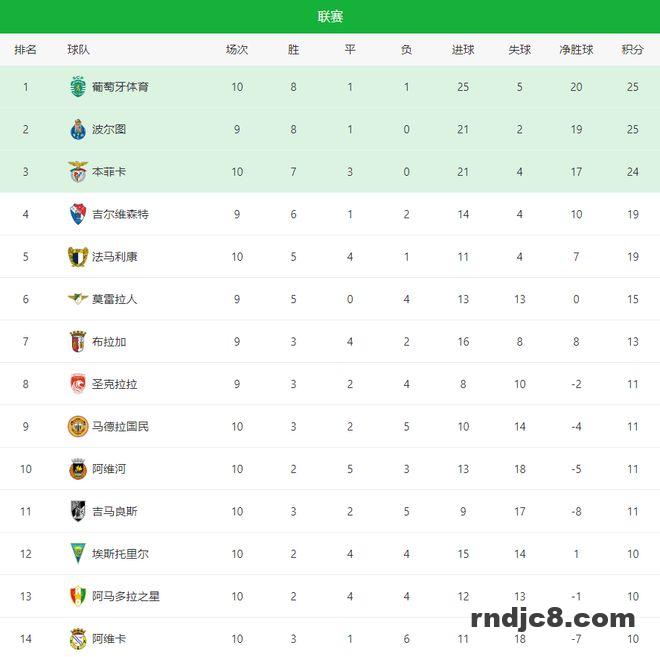Open the 阿维卡 team name link
660x657 pixels.
click(x=109, y=638)
